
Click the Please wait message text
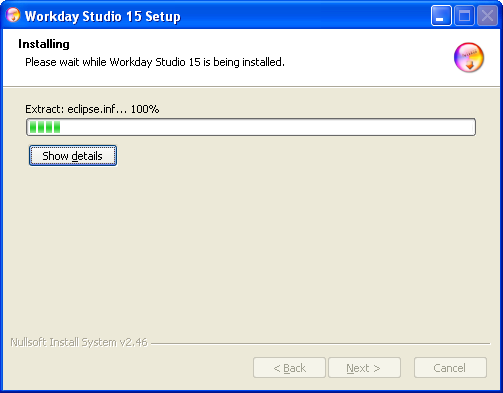155,62
